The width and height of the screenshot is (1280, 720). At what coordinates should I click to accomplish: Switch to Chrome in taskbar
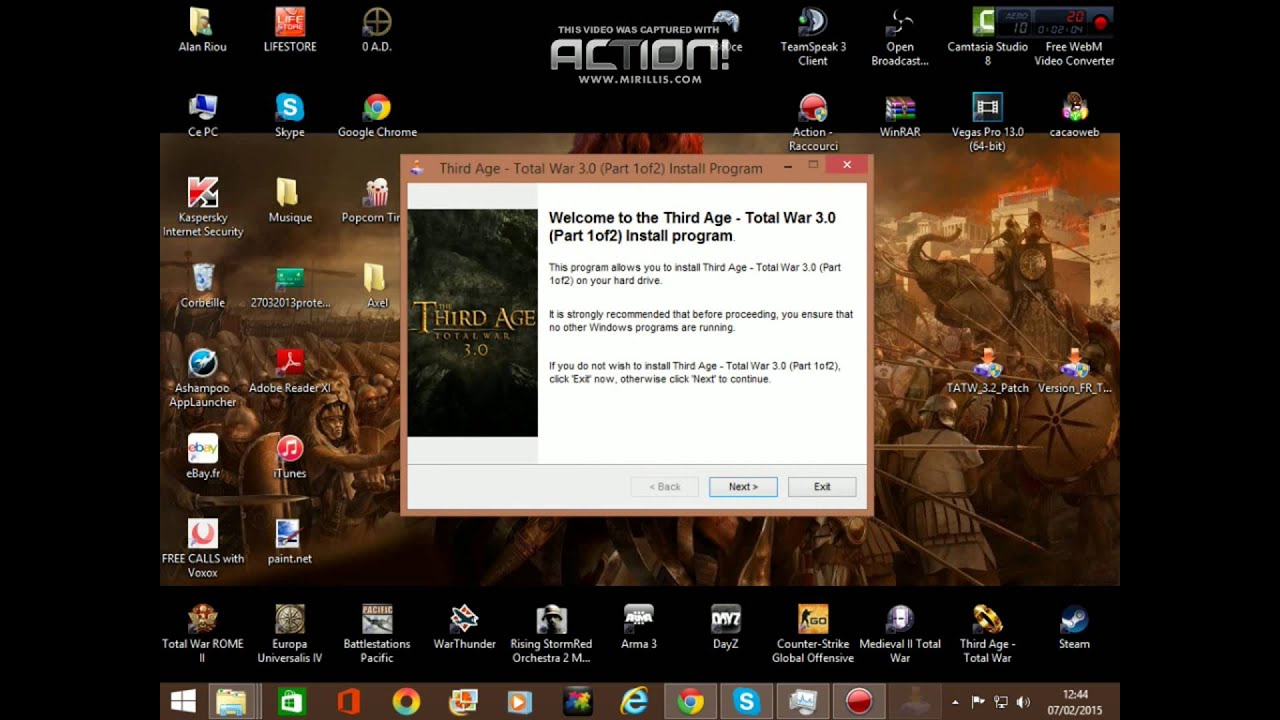(x=690, y=702)
